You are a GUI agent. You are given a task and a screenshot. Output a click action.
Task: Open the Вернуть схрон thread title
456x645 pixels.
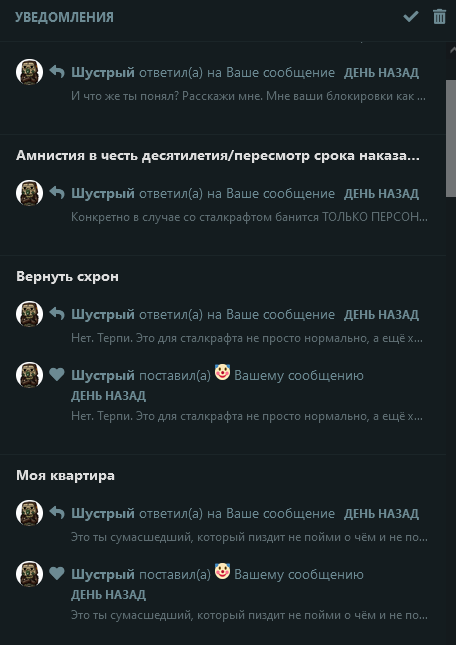pyautogui.click(x=67, y=277)
